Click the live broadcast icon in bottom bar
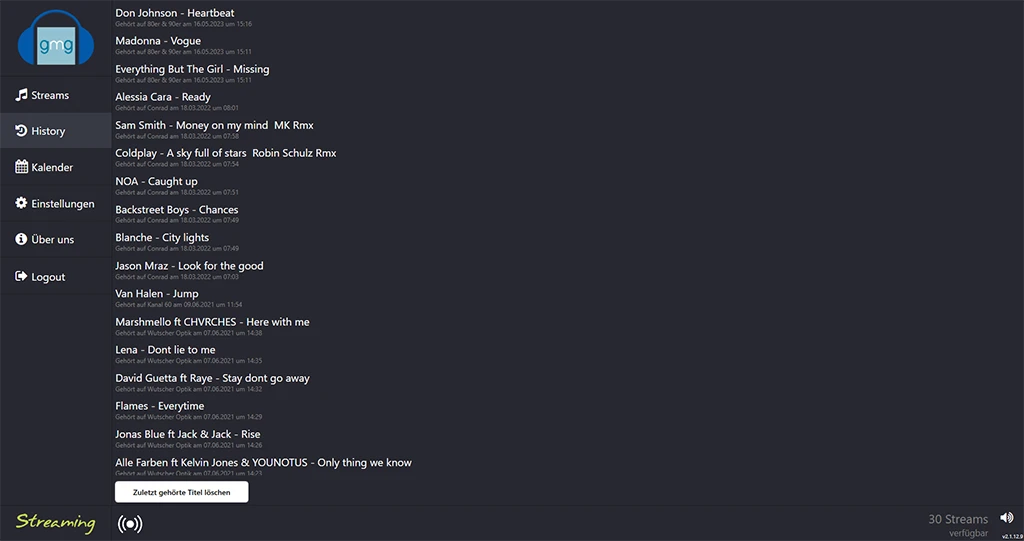The image size is (1024, 541). [130, 523]
